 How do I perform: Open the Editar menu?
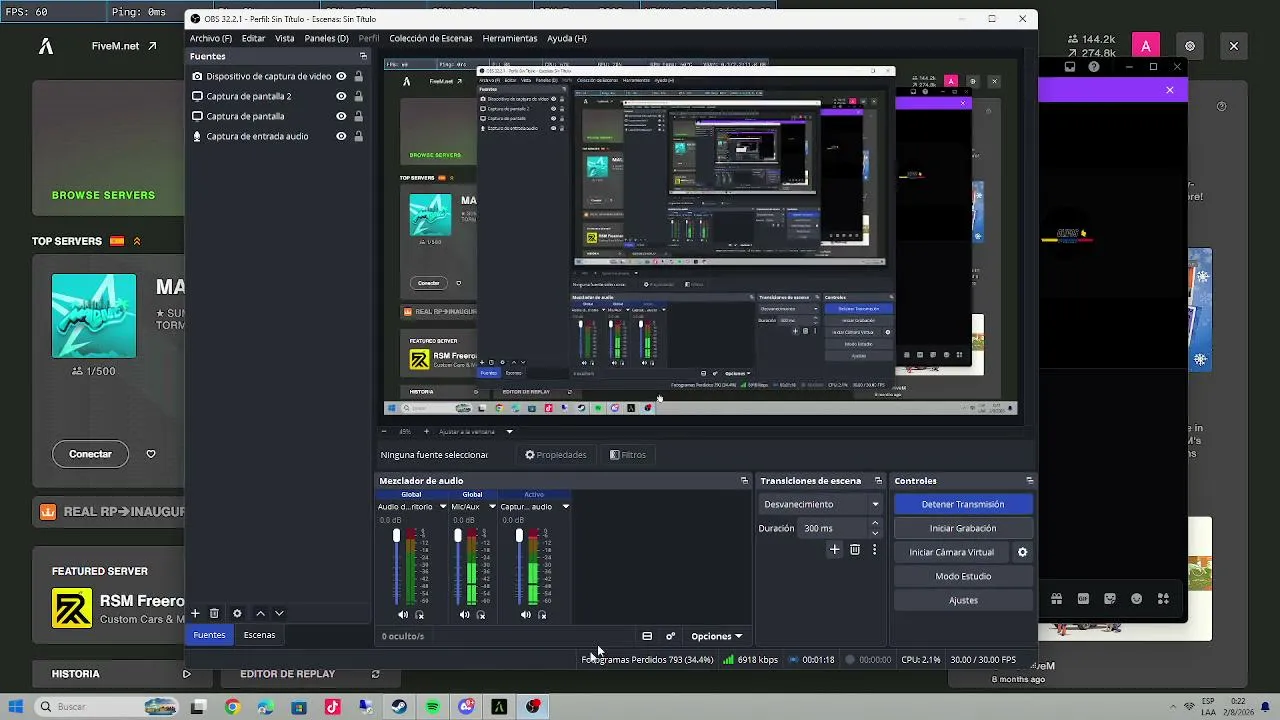pyautogui.click(x=253, y=38)
